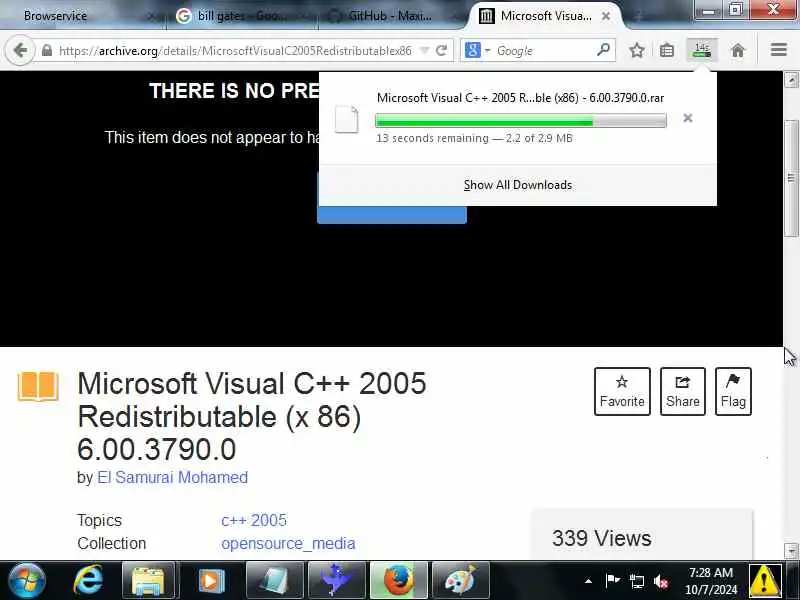Bookmark this page with the star icon
Viewport: 800px width, 600px height.
pyautogui.click(x=636, y=51)
